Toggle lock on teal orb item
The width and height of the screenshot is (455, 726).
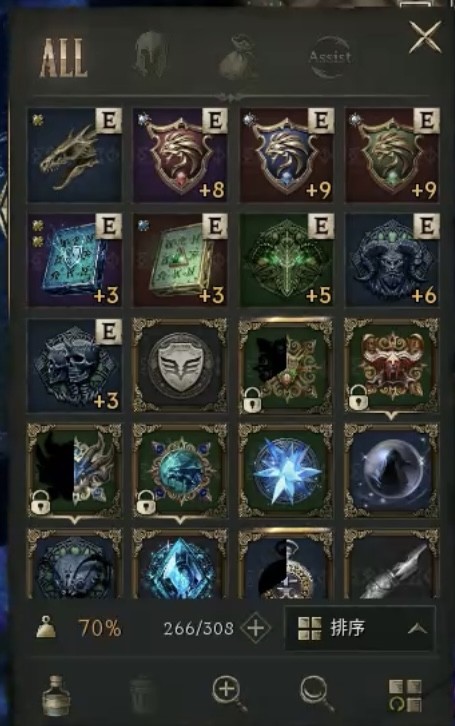click(x=146, y=502)
